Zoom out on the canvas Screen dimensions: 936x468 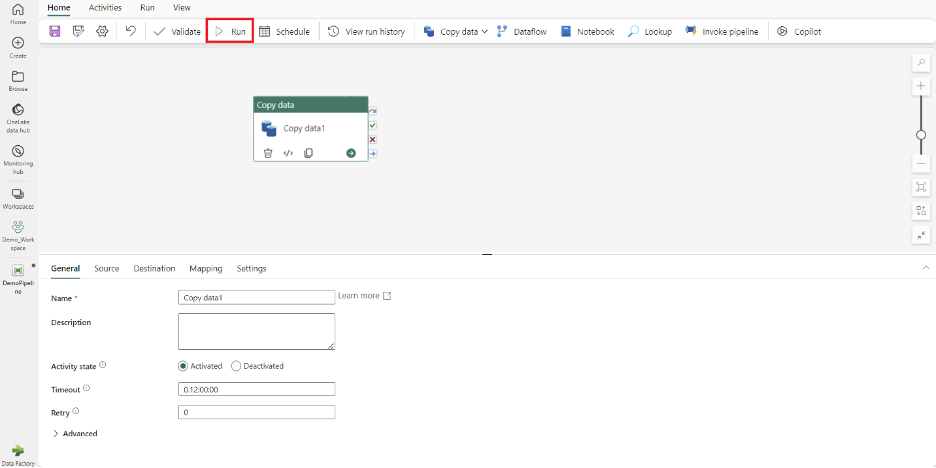921,163
